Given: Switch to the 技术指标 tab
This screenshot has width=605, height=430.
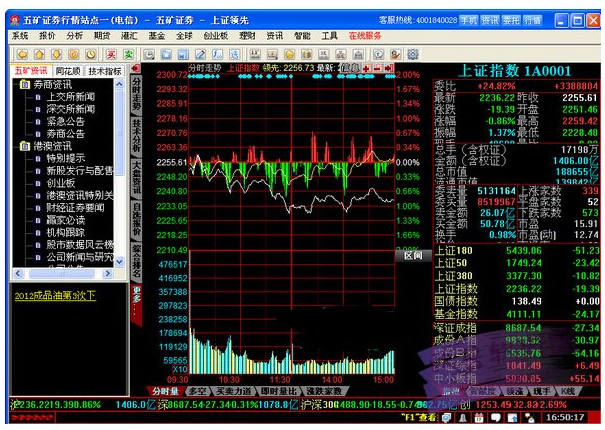Looking at the screenshot, I should click(105, 71).
